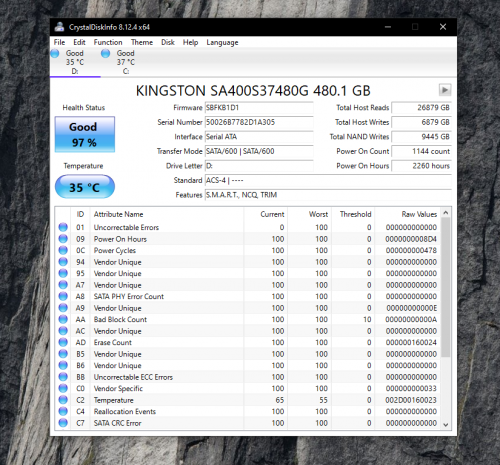Open the Disk menu
500x465 pixels.
point(168,42)
